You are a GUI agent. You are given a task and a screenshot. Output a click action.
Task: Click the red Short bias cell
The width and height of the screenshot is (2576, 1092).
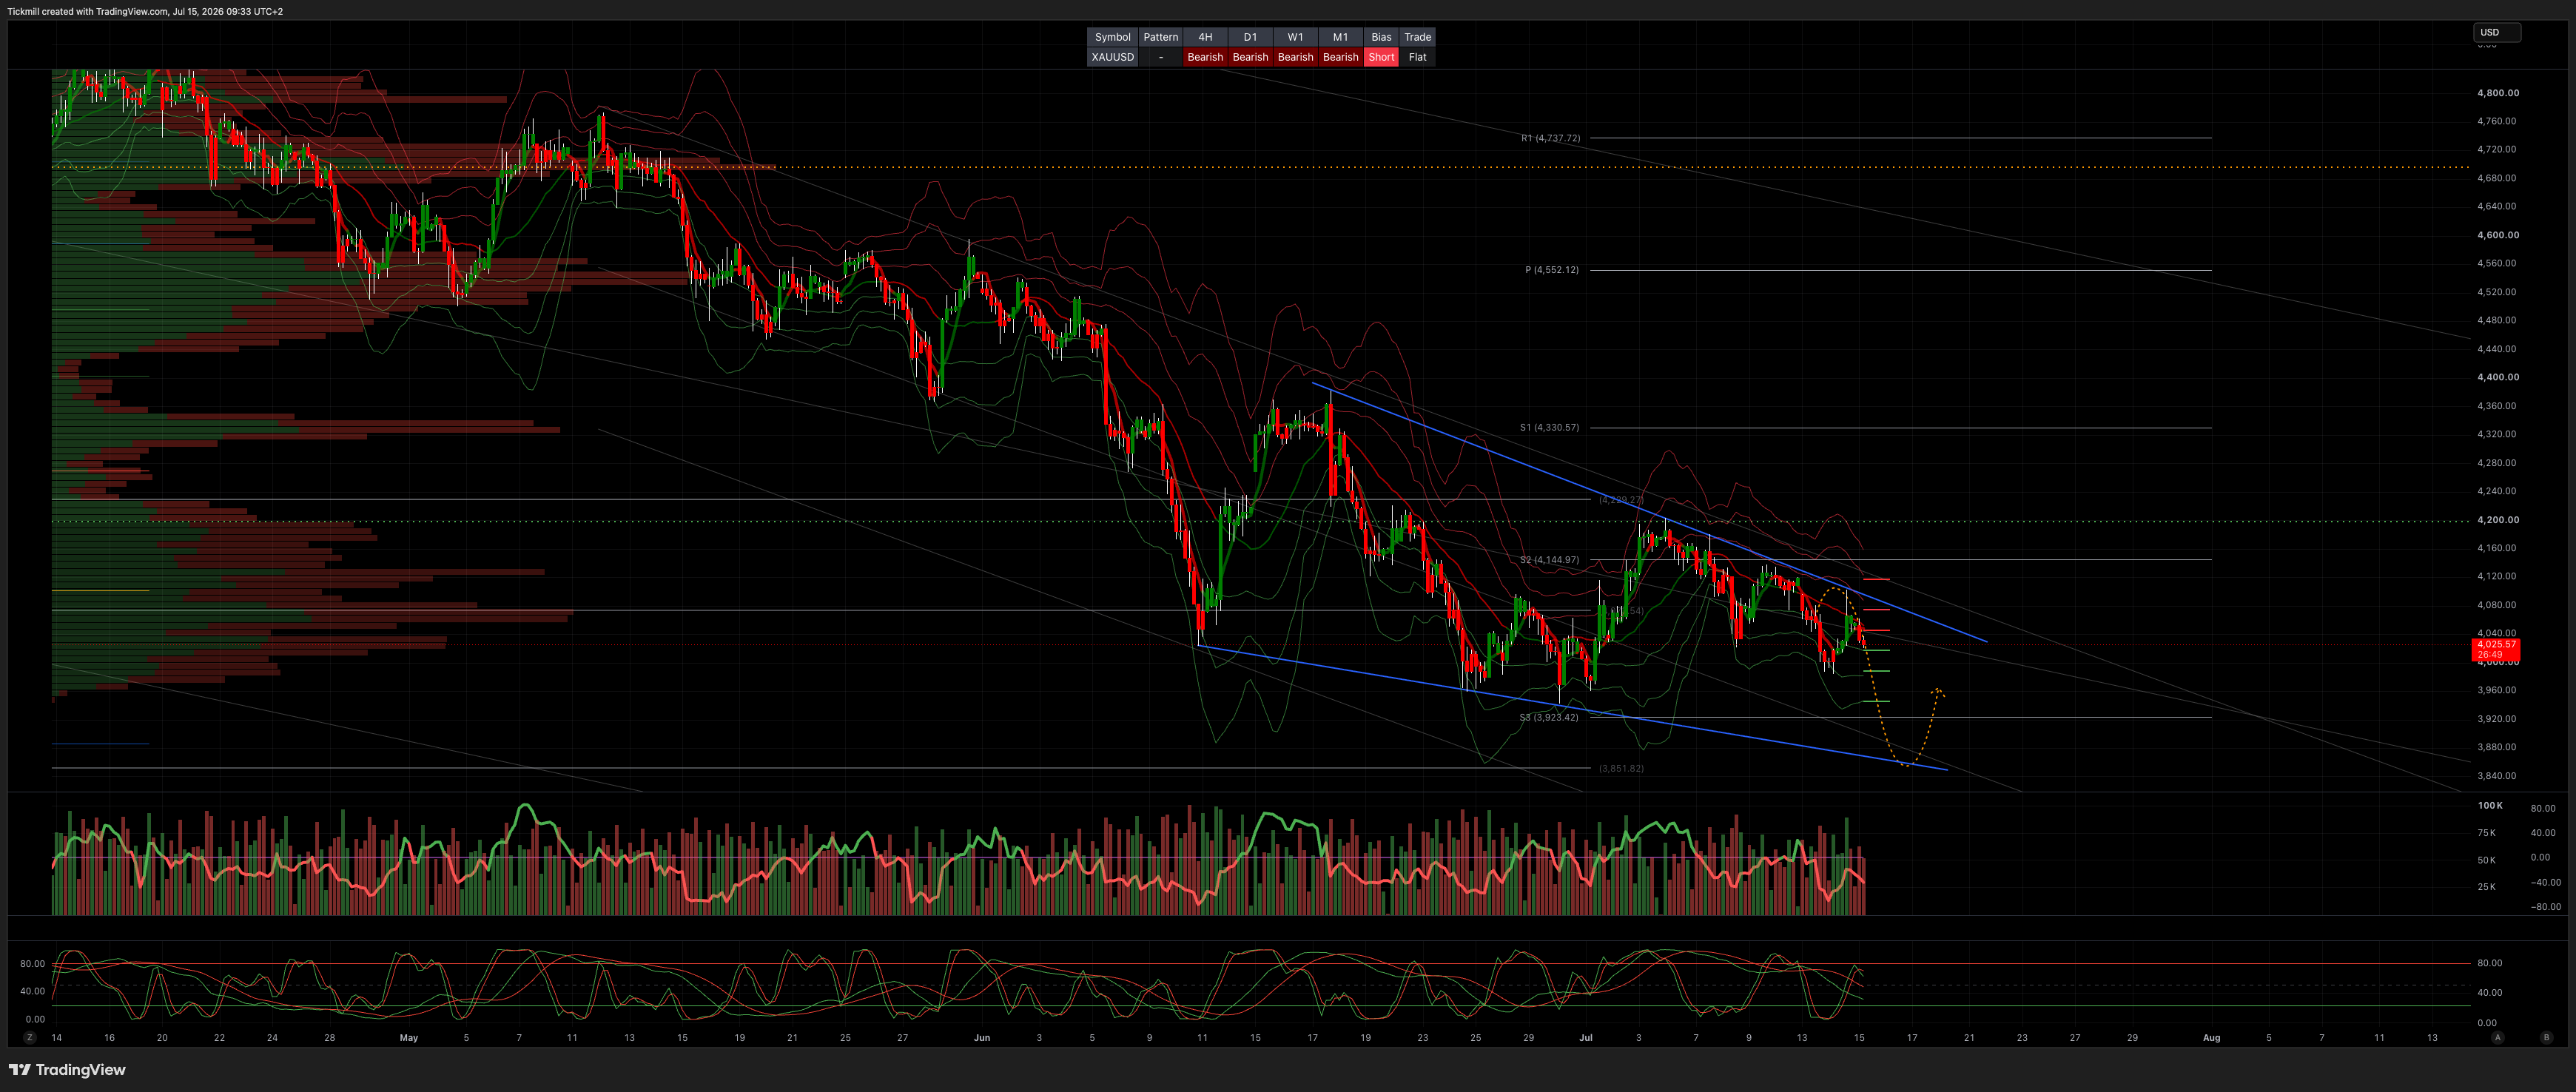point(1381,57)
